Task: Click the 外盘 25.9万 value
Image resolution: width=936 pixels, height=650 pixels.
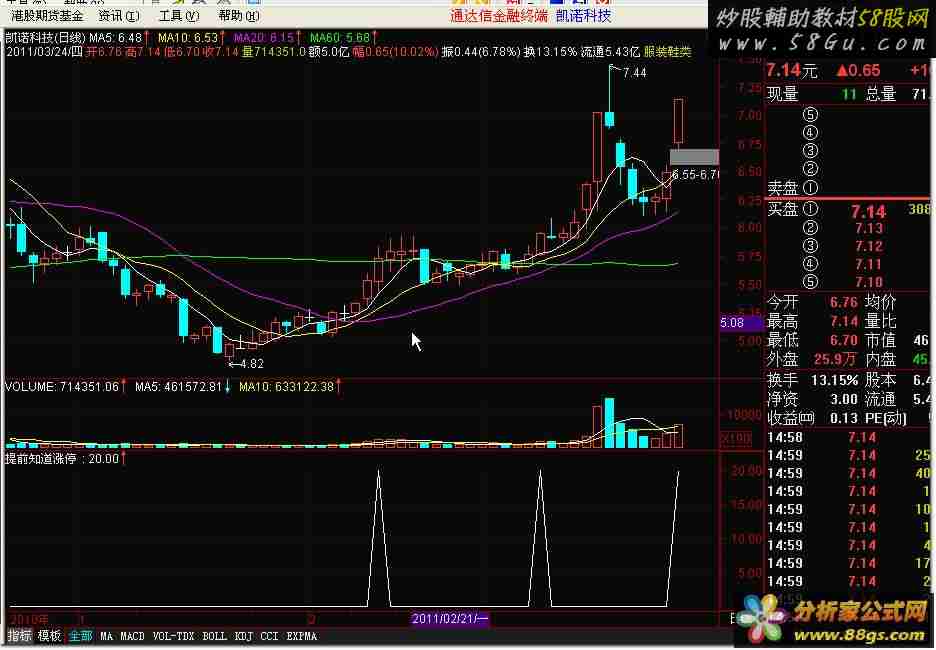Action: tap(836, 359)
